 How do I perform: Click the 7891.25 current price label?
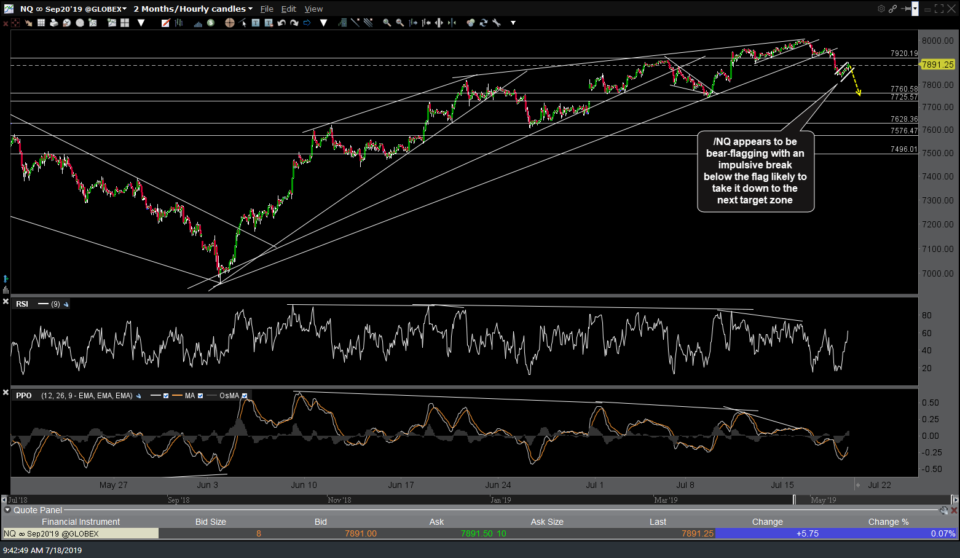pyautogui.click(x=937, y=64)
